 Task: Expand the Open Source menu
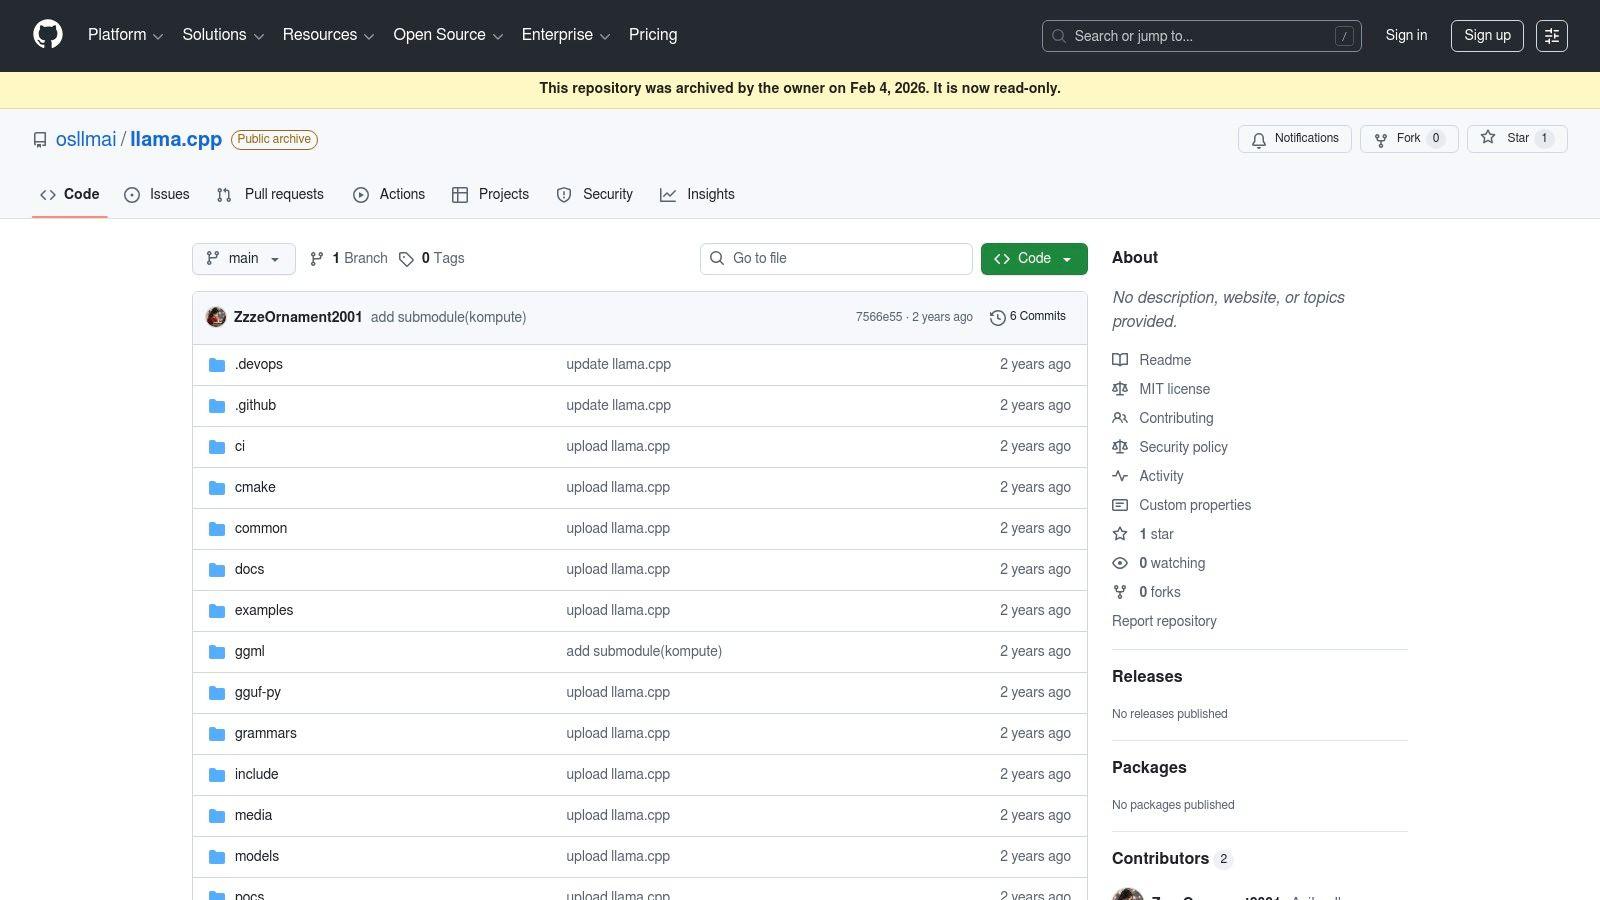click(448, 35)
